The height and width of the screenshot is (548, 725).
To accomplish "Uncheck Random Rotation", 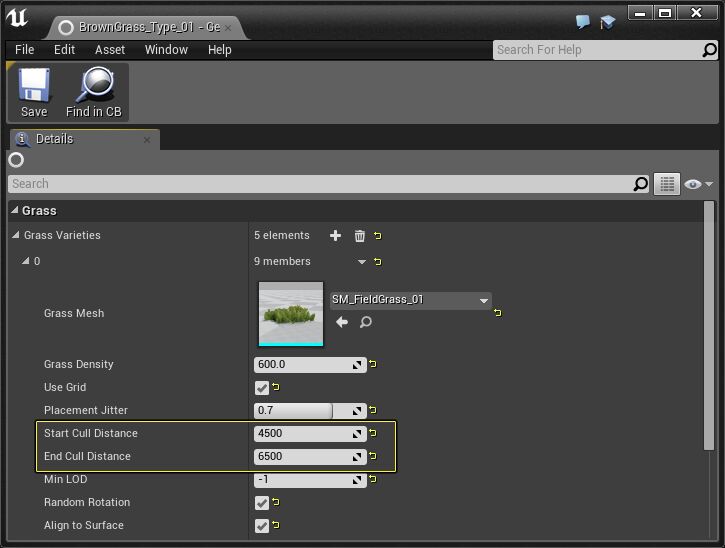I will point(262,503).
